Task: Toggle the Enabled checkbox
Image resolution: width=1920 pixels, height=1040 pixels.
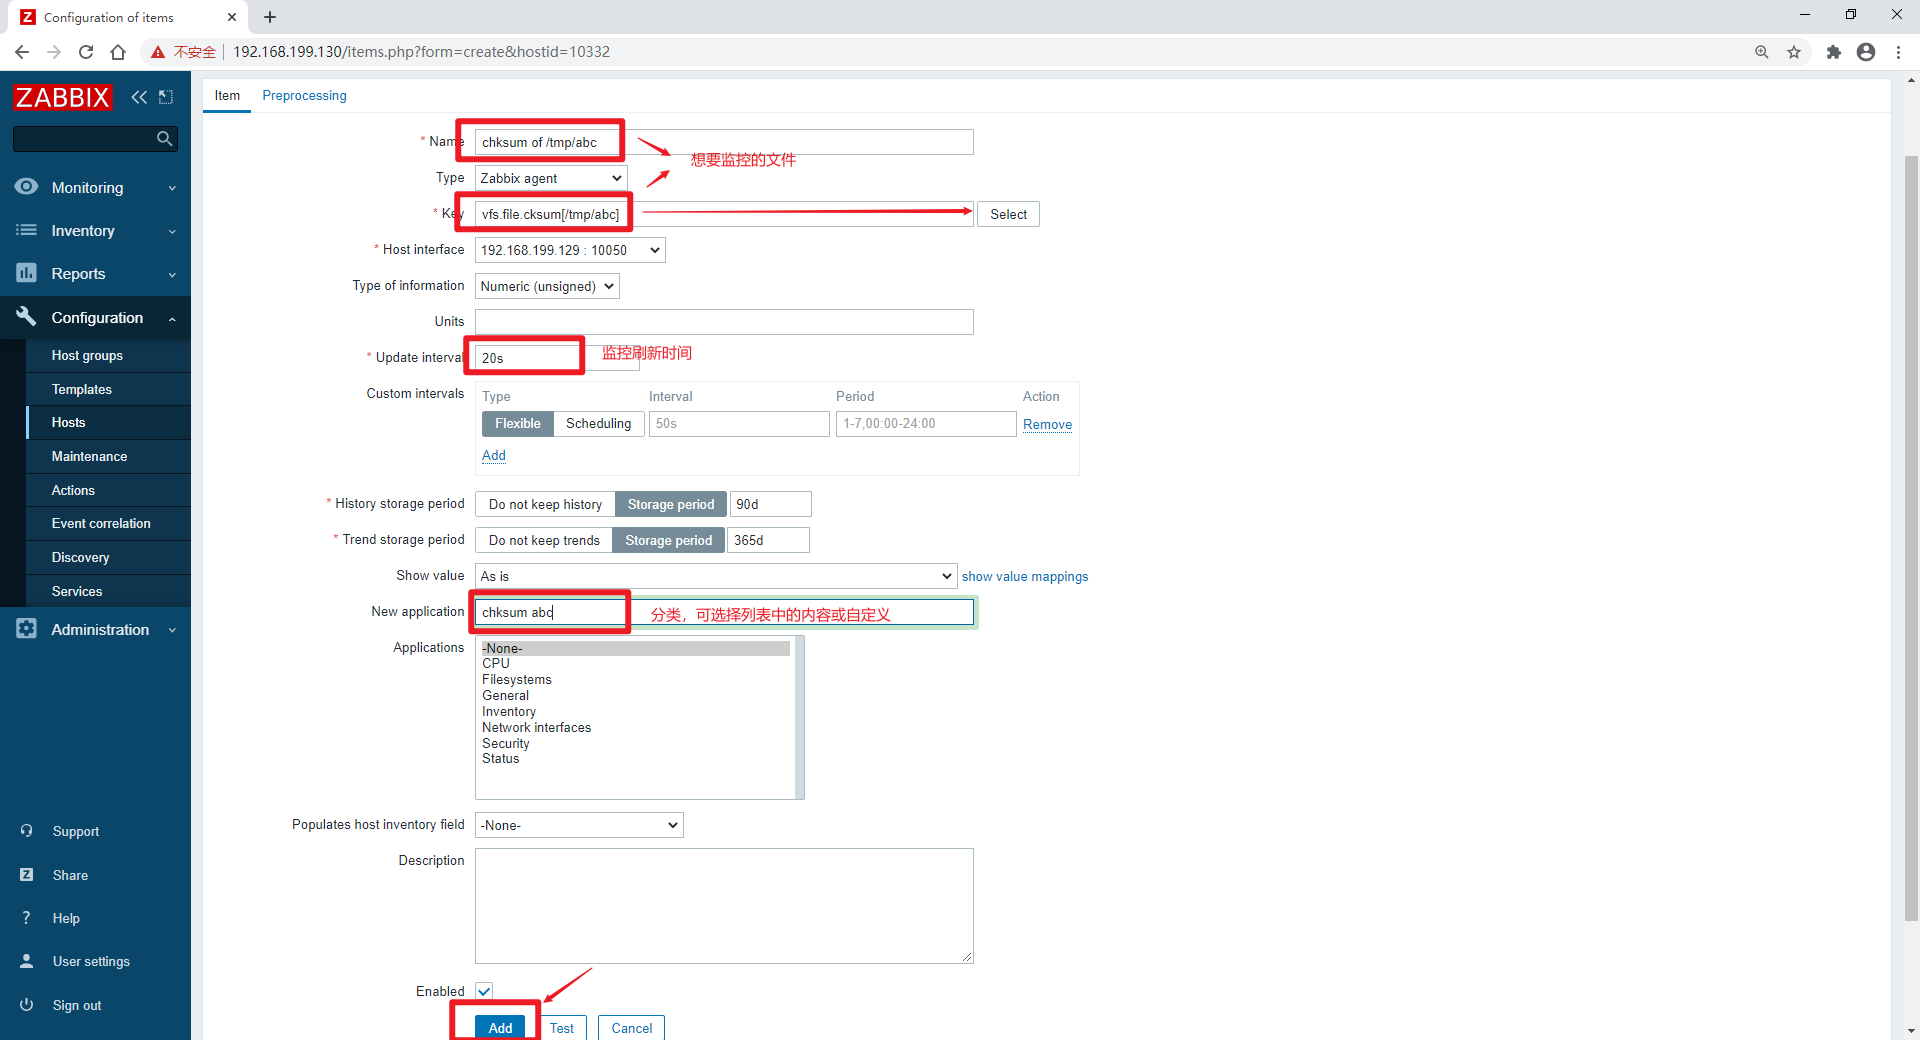Action: click(x=484, y=991)
